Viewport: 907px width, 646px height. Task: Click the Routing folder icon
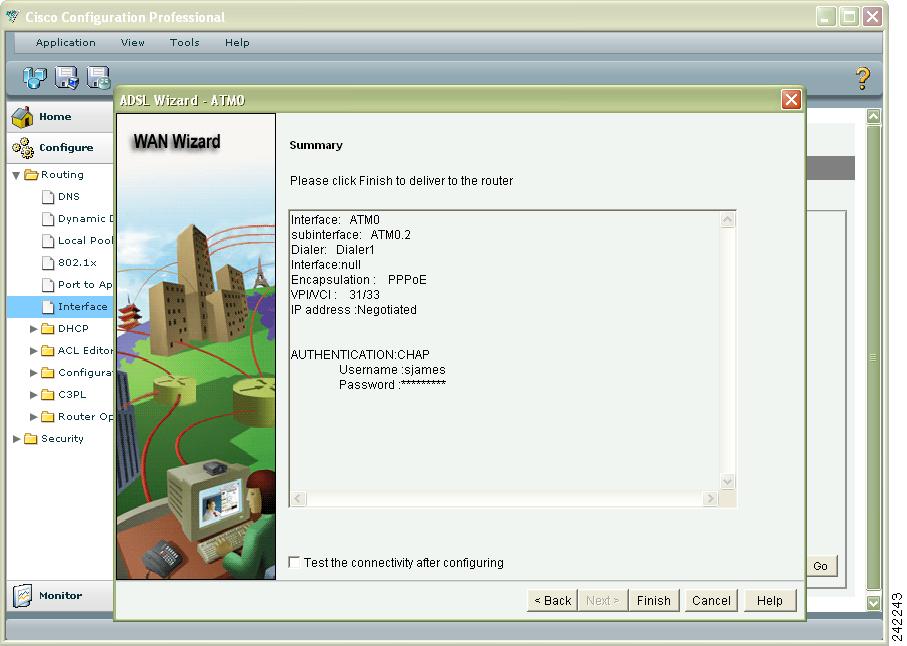tap(31, 175)
